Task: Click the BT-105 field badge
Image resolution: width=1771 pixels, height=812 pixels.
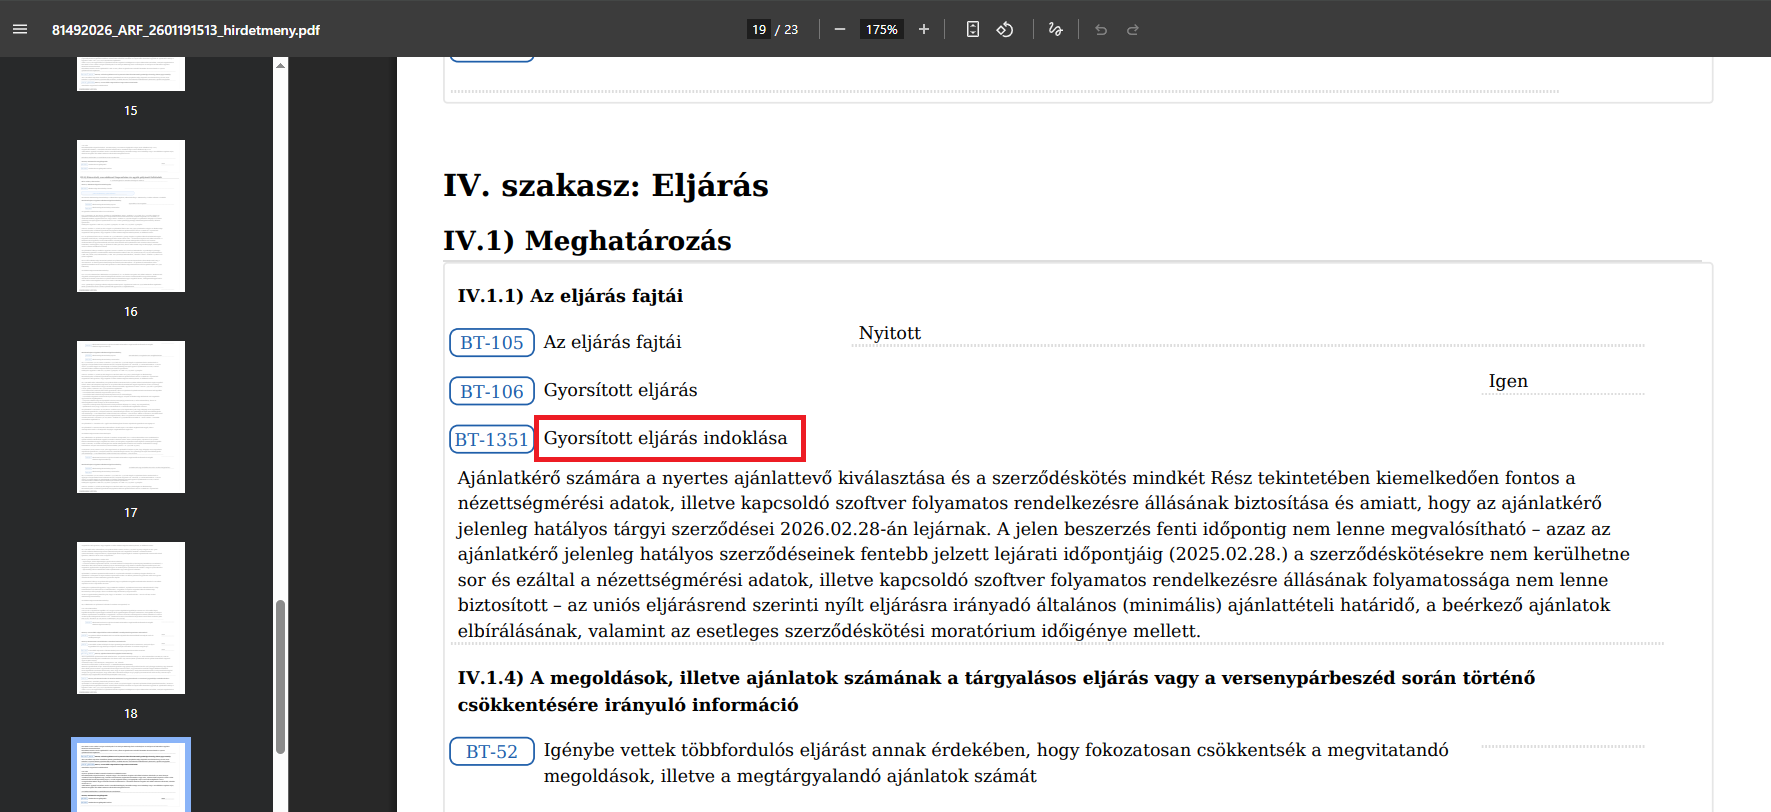Action: pyautogui.click(x=491, y=343)
